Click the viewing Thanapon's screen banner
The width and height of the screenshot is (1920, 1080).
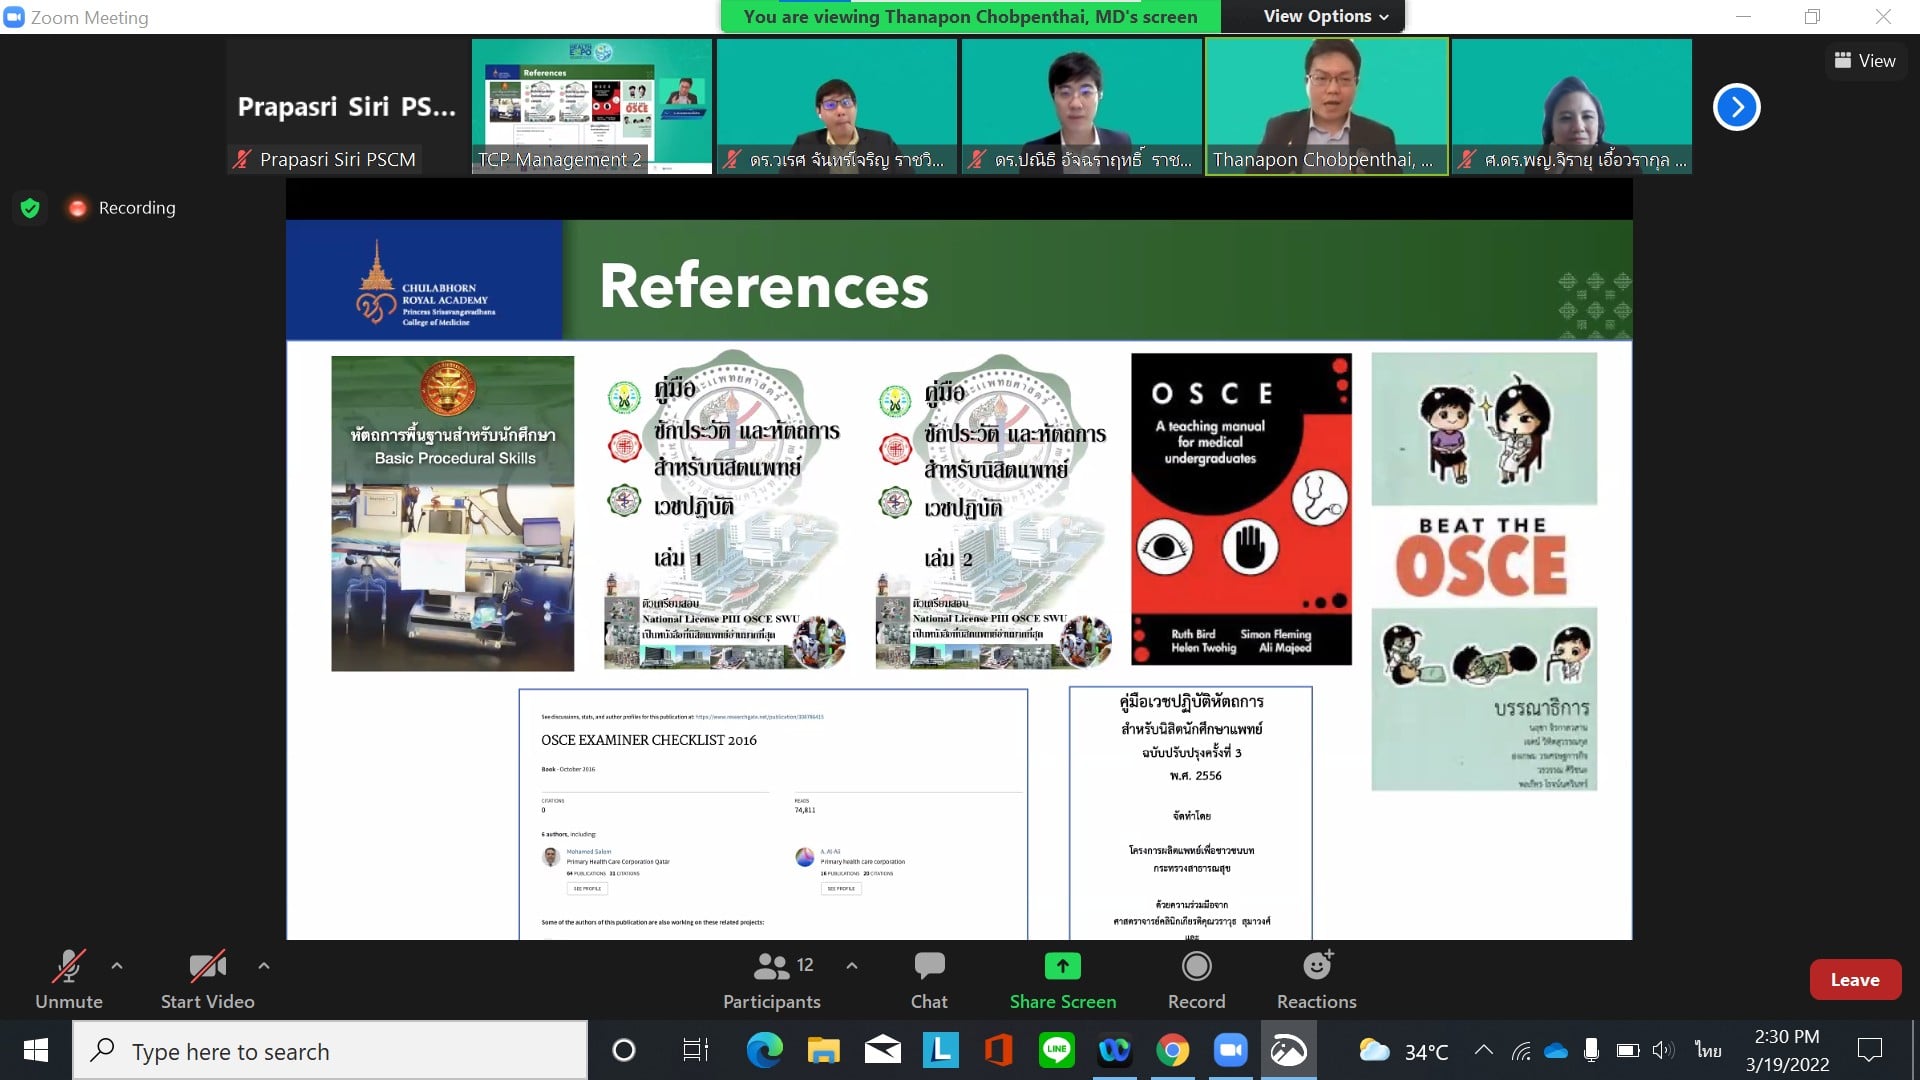[x=970, y=16]
